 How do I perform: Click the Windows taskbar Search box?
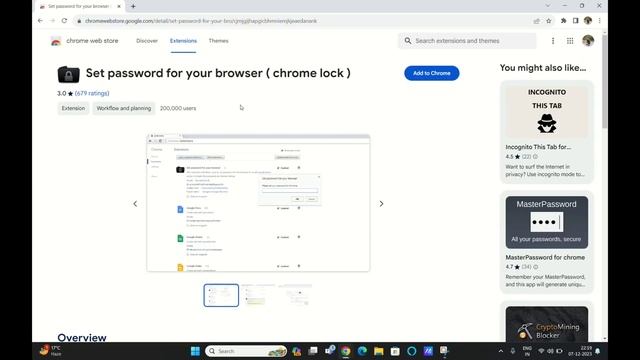tap(246, 351)
